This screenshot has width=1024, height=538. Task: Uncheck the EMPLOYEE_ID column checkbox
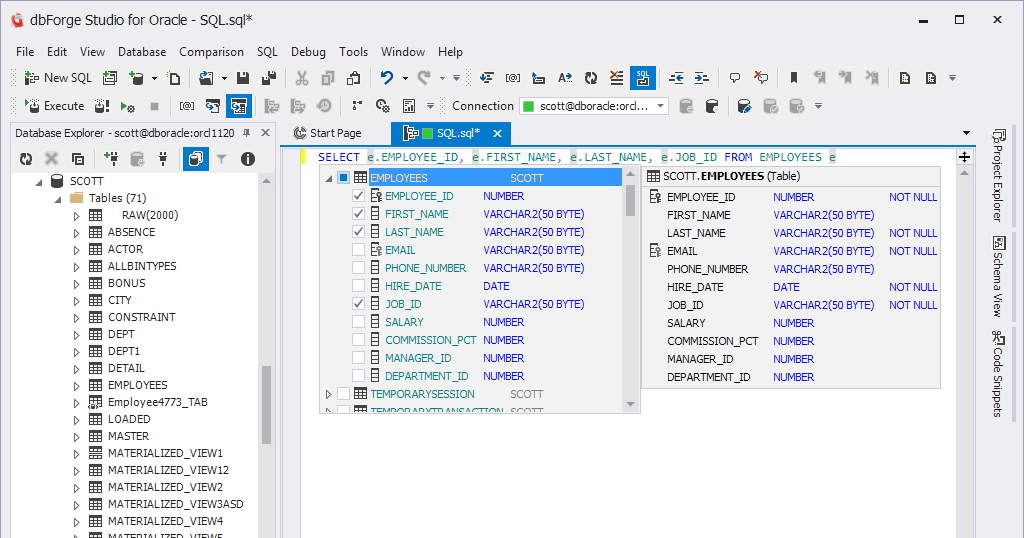coord(358,196)
